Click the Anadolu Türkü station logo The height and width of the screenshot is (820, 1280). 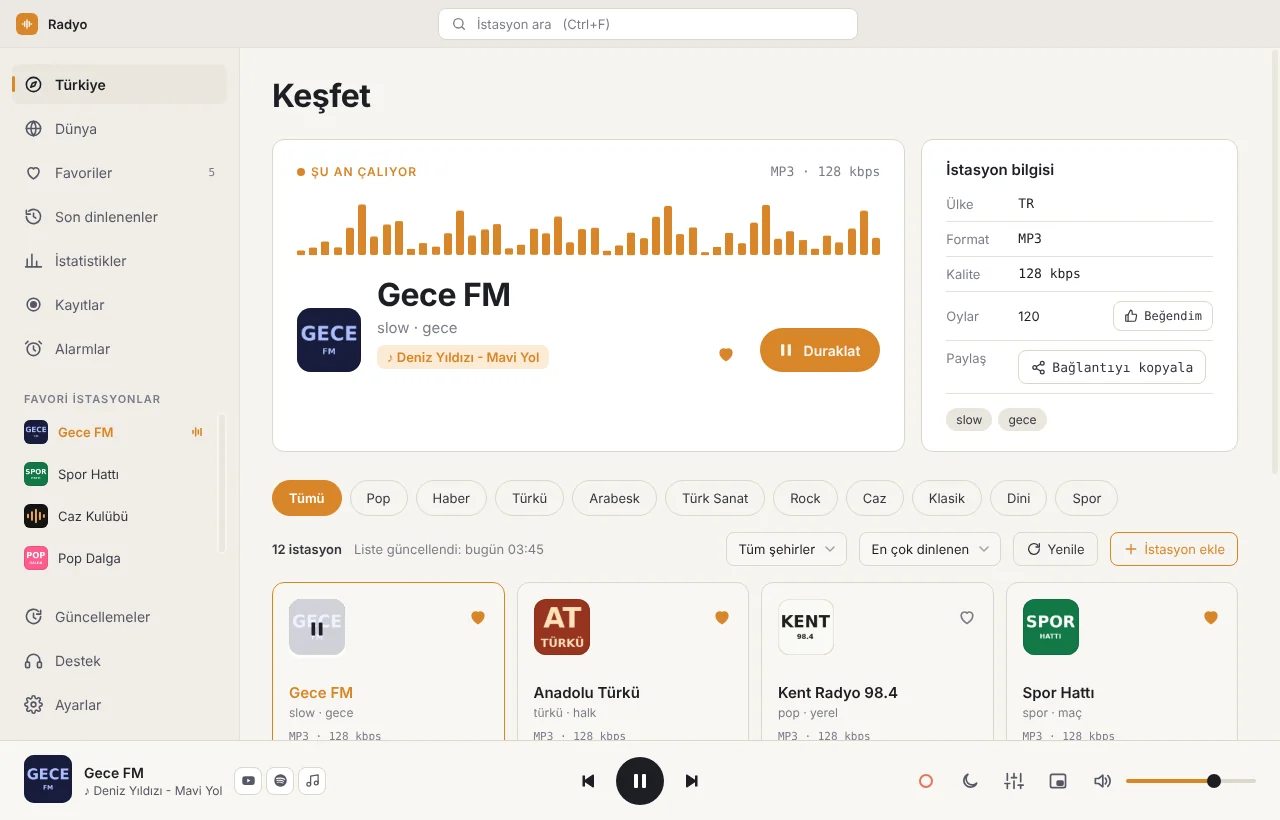562,627
